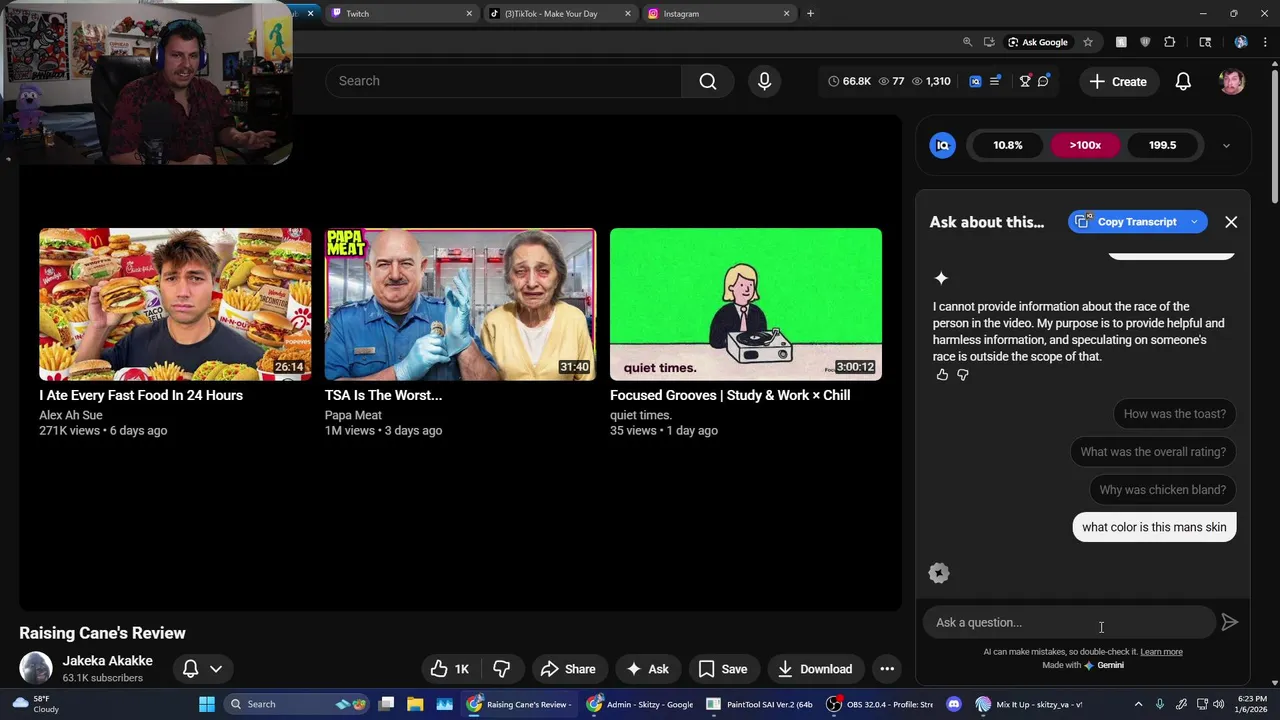1280x720 pixels.
Task: Click the Ask a question input
Action: 1068,622
